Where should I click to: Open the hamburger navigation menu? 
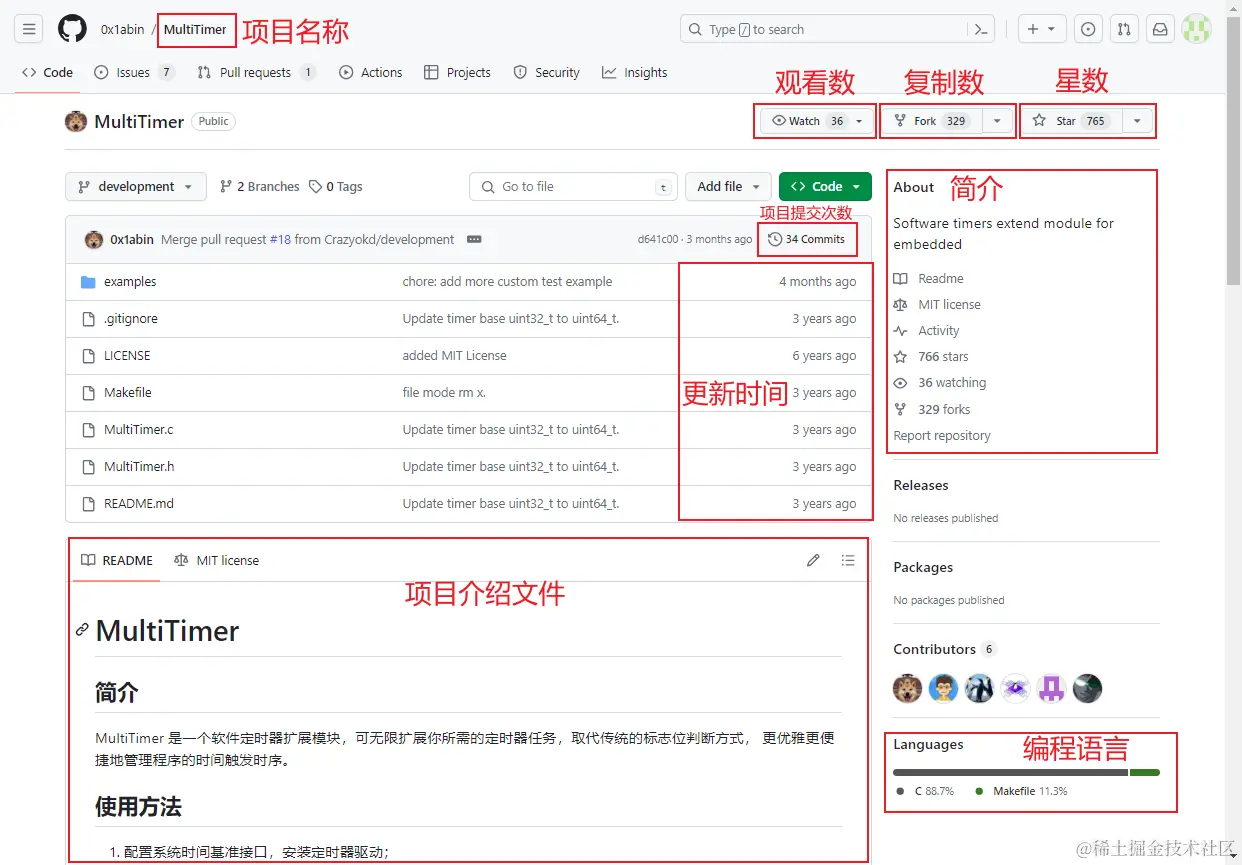coord(29,29)
